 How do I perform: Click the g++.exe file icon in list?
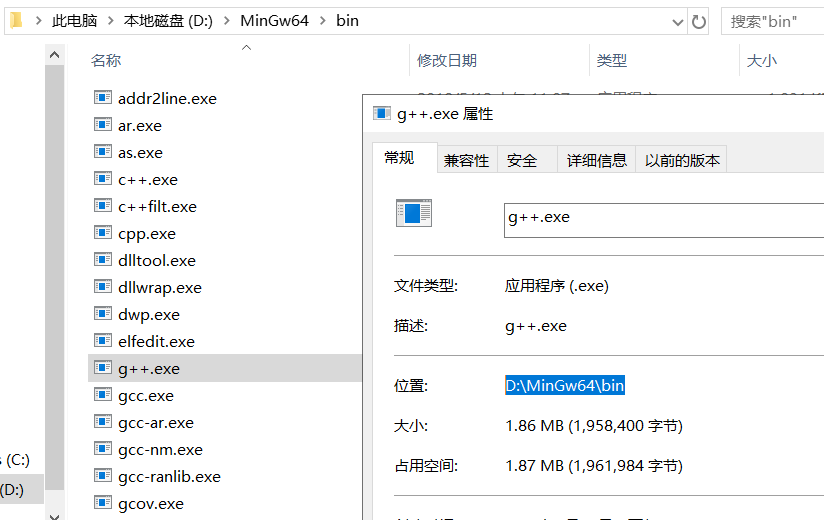(102, 368)
